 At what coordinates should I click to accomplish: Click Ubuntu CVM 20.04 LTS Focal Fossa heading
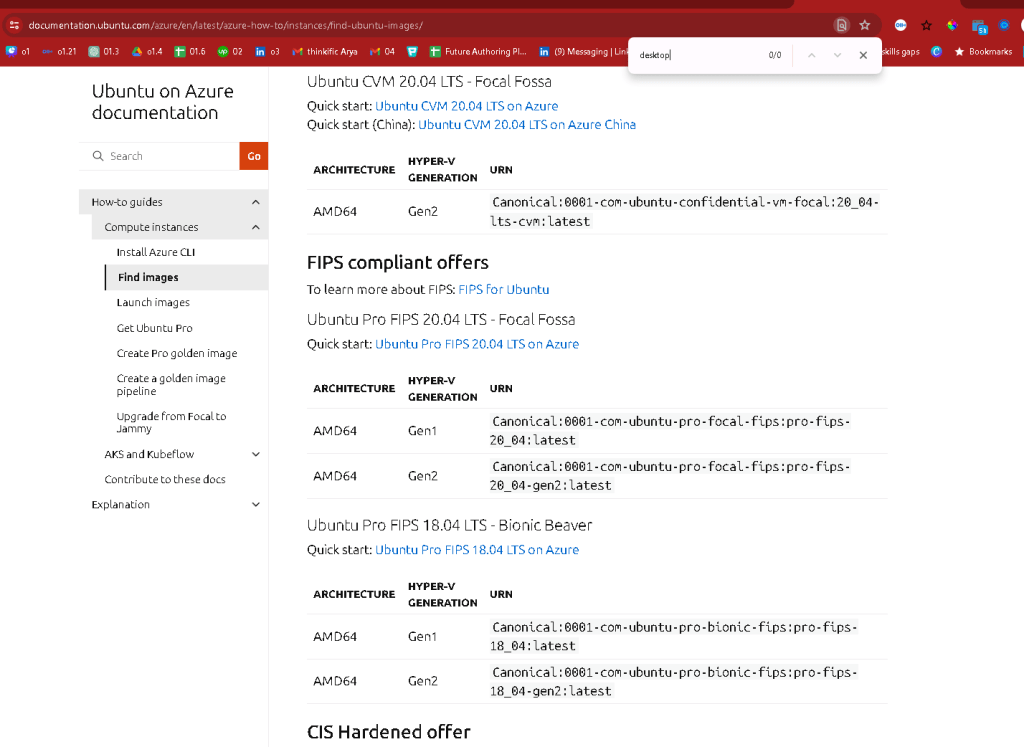tap(429, 82)
